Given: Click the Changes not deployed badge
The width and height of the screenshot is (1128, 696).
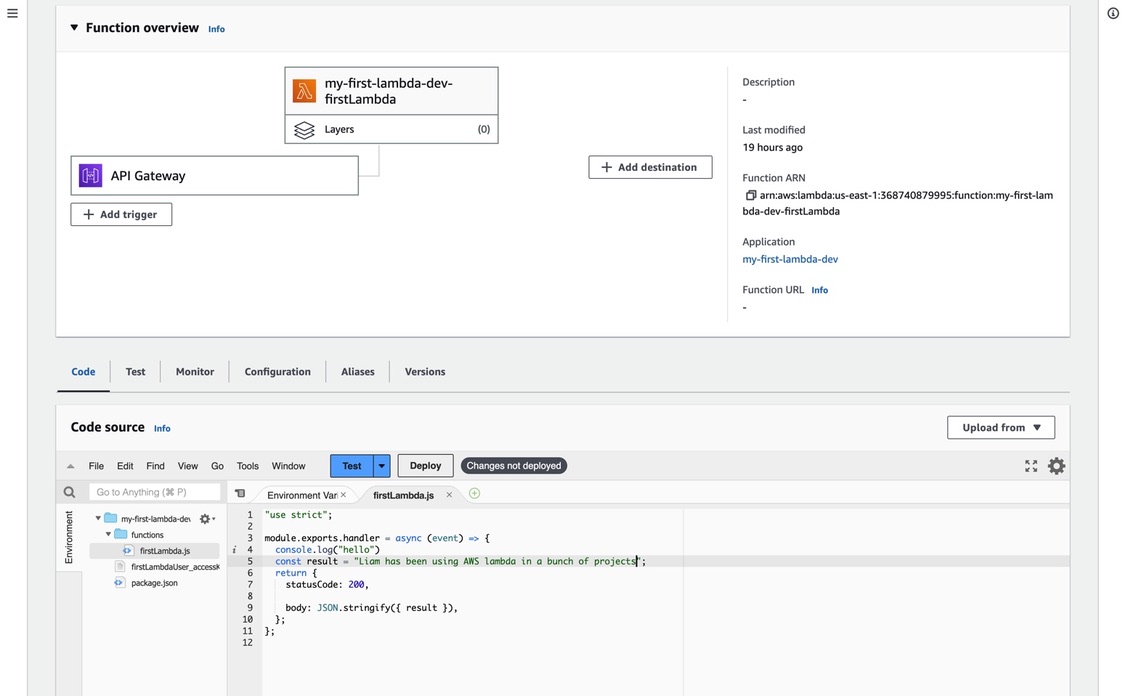Looking at the screenshot, I should 514,466.
